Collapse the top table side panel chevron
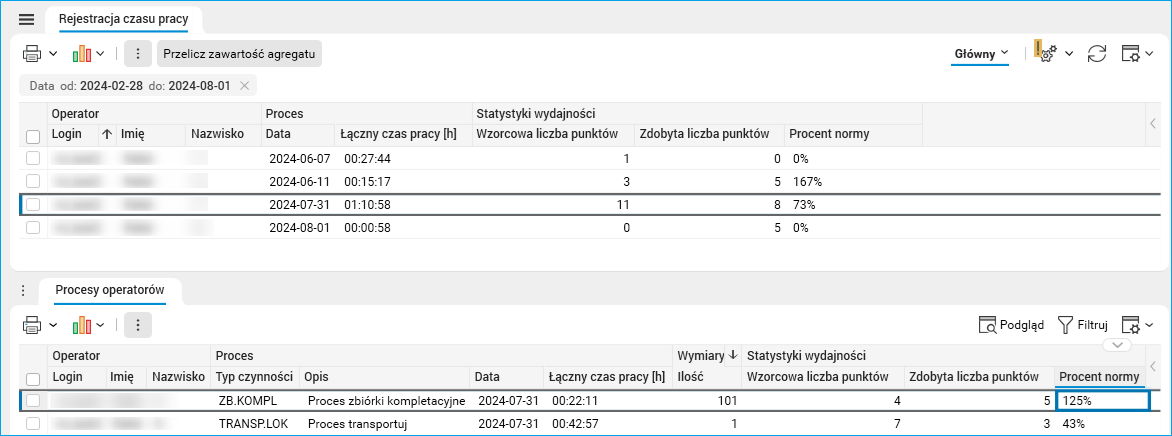 click(1153, 123)
